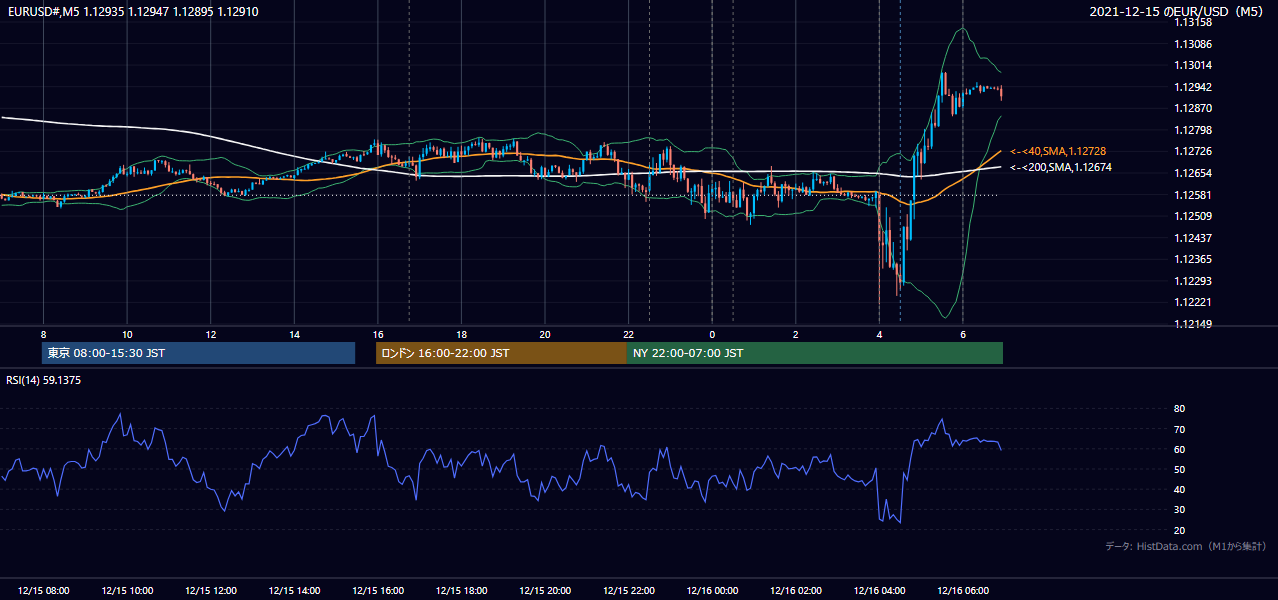Click the 12/15 12:00 date axis label
The height and width of the screenshot is (600, 1278).
click(x=211, y=591)
